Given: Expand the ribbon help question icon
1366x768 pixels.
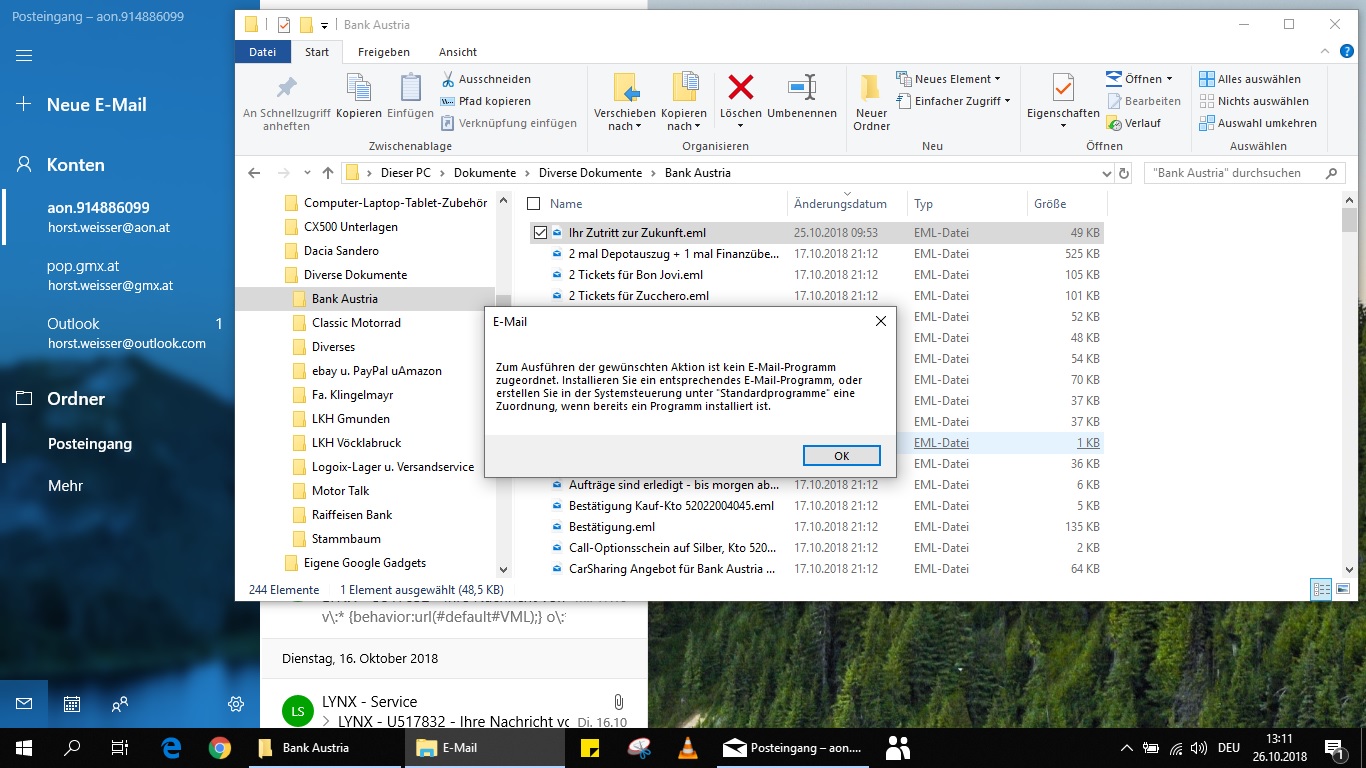Looking at the screenshot, I should click(1349, 52).
